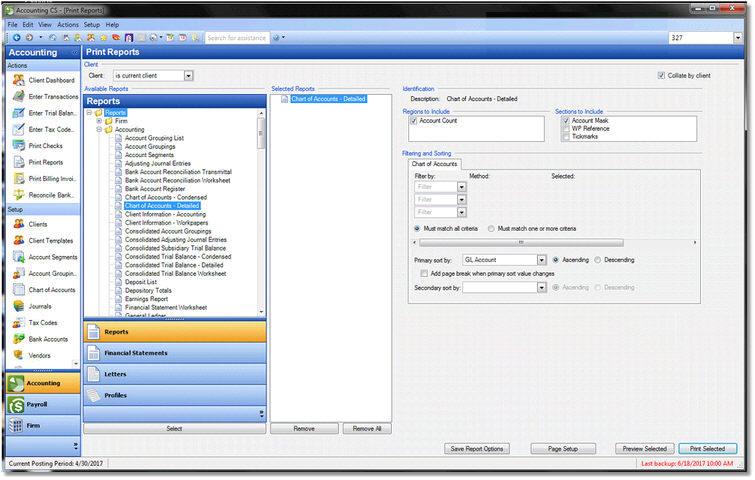The image size is (755, 480).
Task: Open Journals icon in sidebar
Action: click(19, 306)
